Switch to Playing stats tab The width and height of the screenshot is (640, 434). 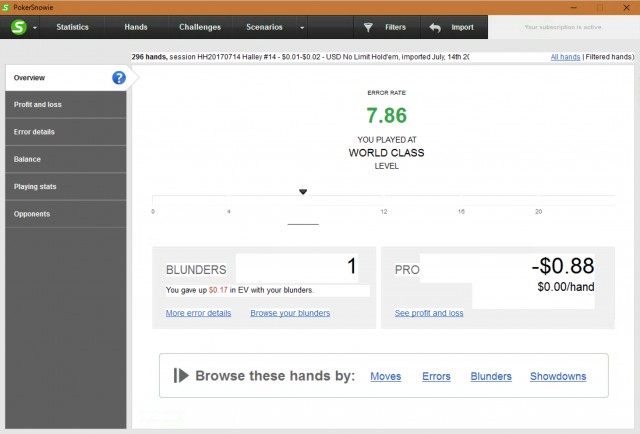66,187
